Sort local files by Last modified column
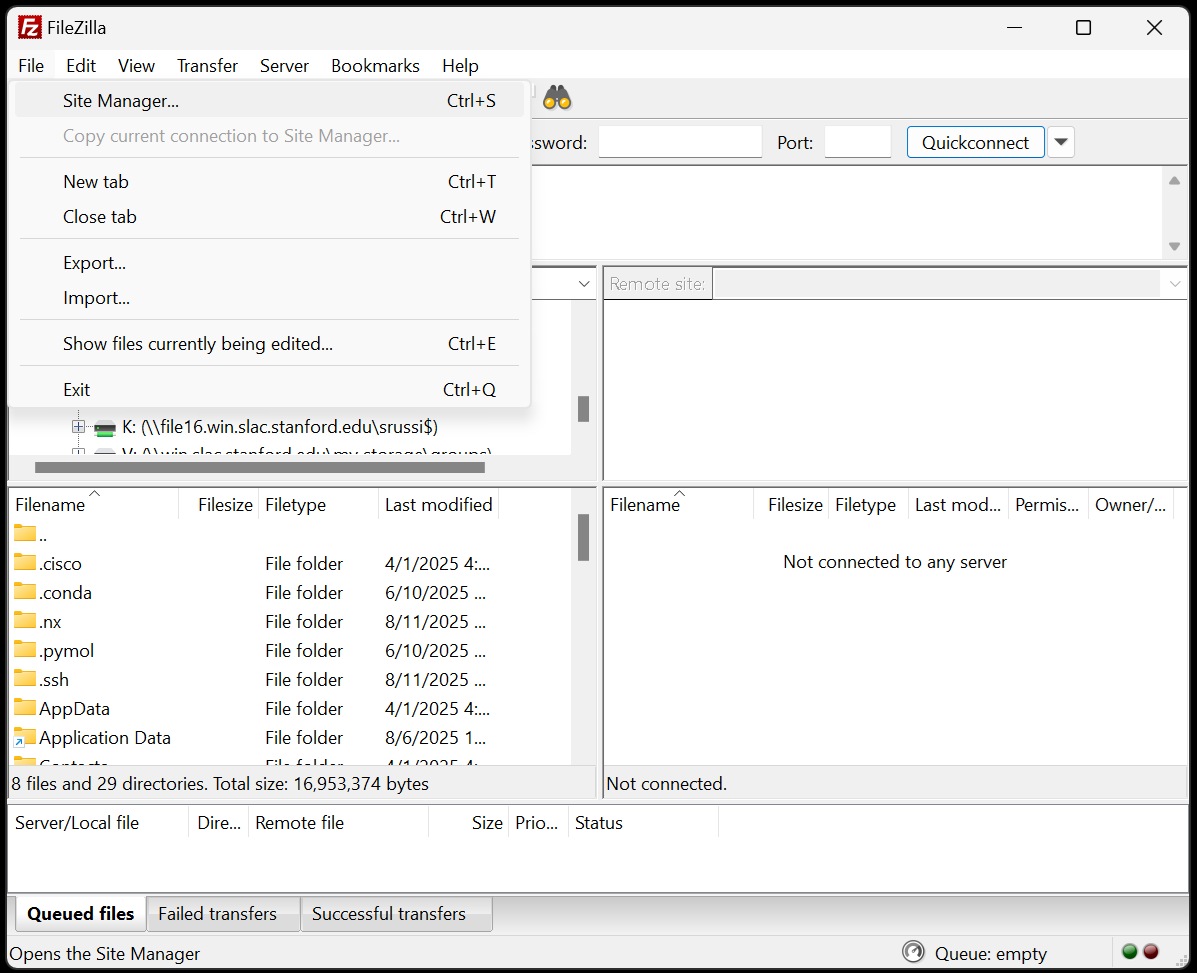 pos(438,505)
